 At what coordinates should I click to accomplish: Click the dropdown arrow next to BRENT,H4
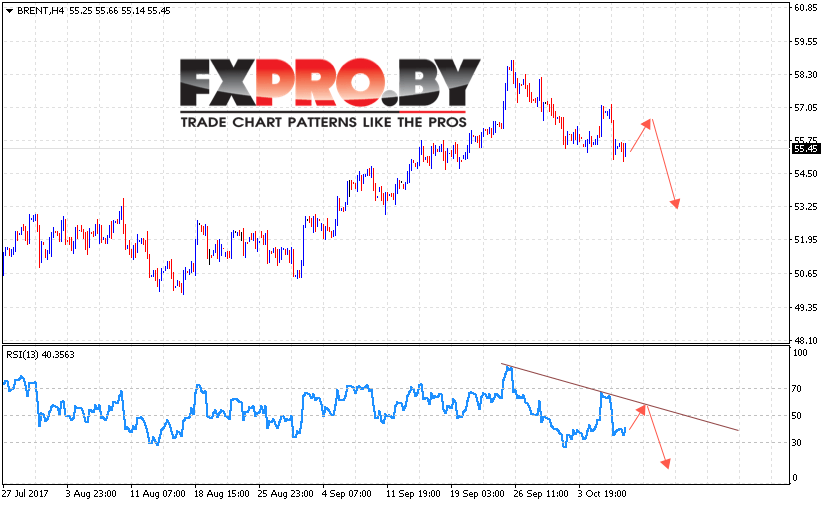click(9, 11)
